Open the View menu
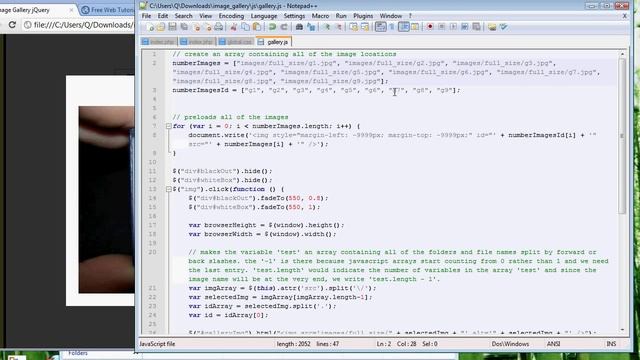Screen dimensions: 640x360 point(205,16)
